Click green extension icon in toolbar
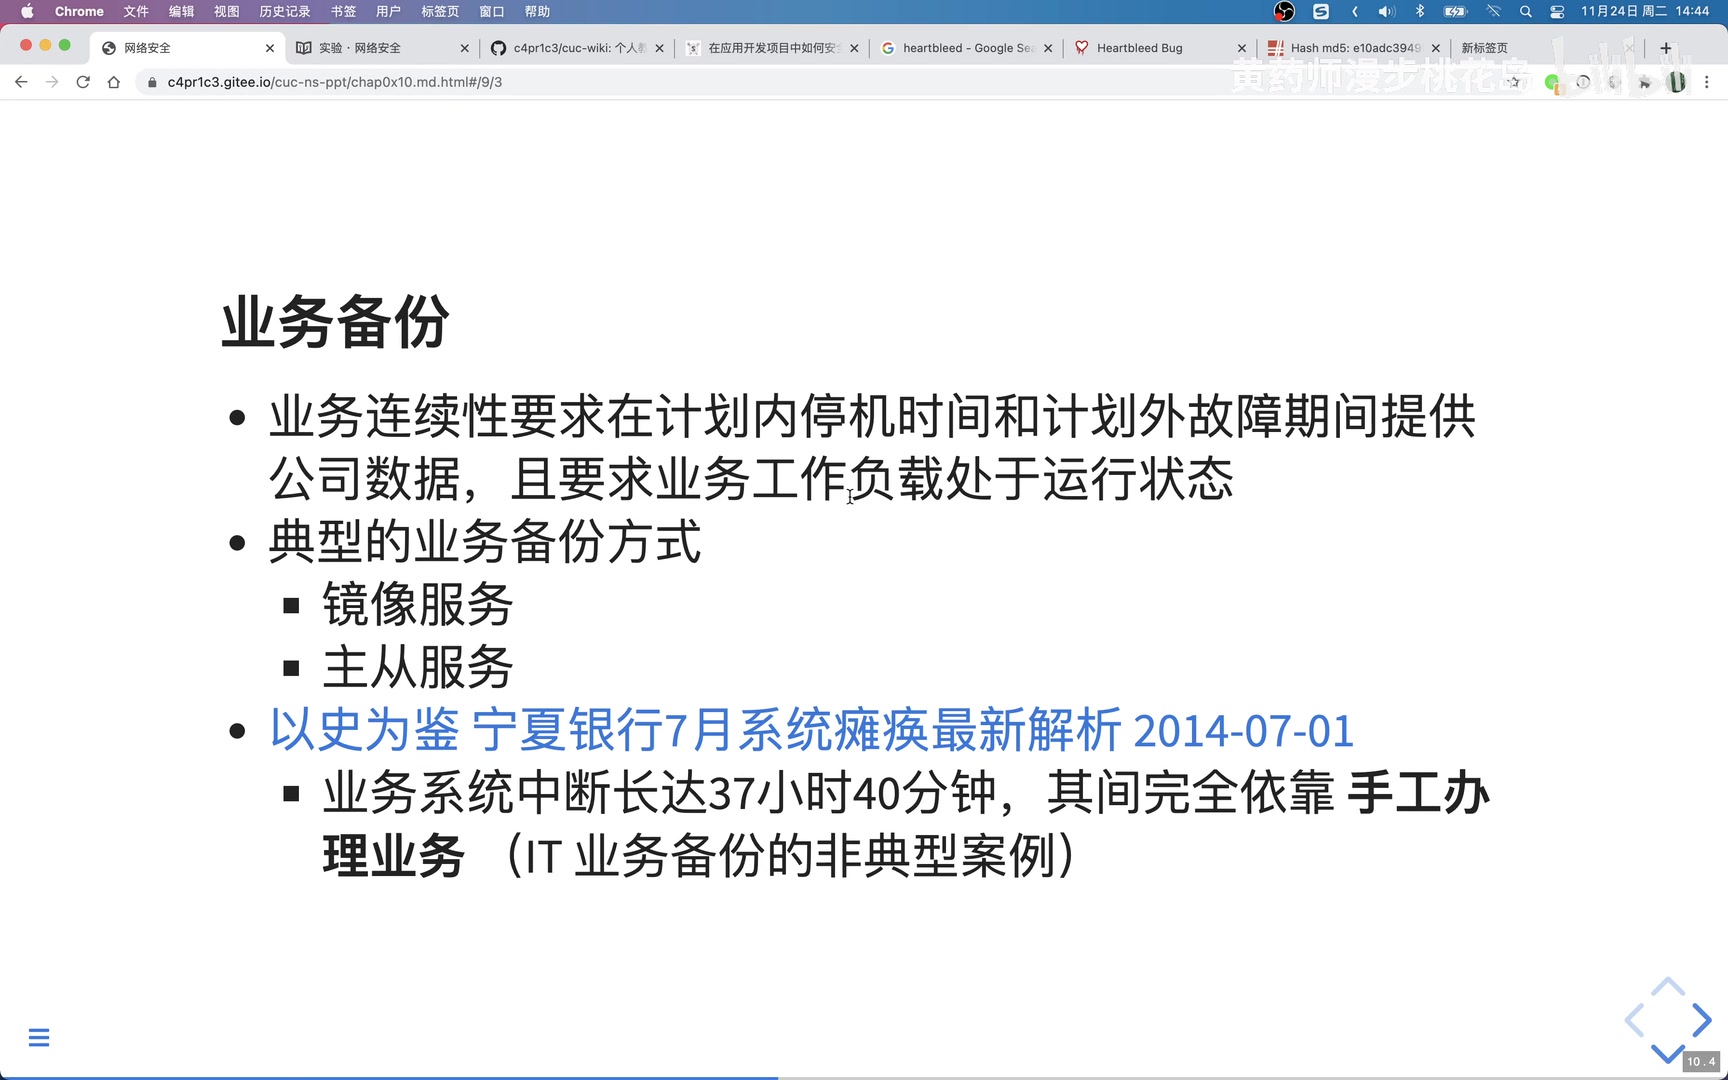Screen dimensions: 1728x1080 1552,83
